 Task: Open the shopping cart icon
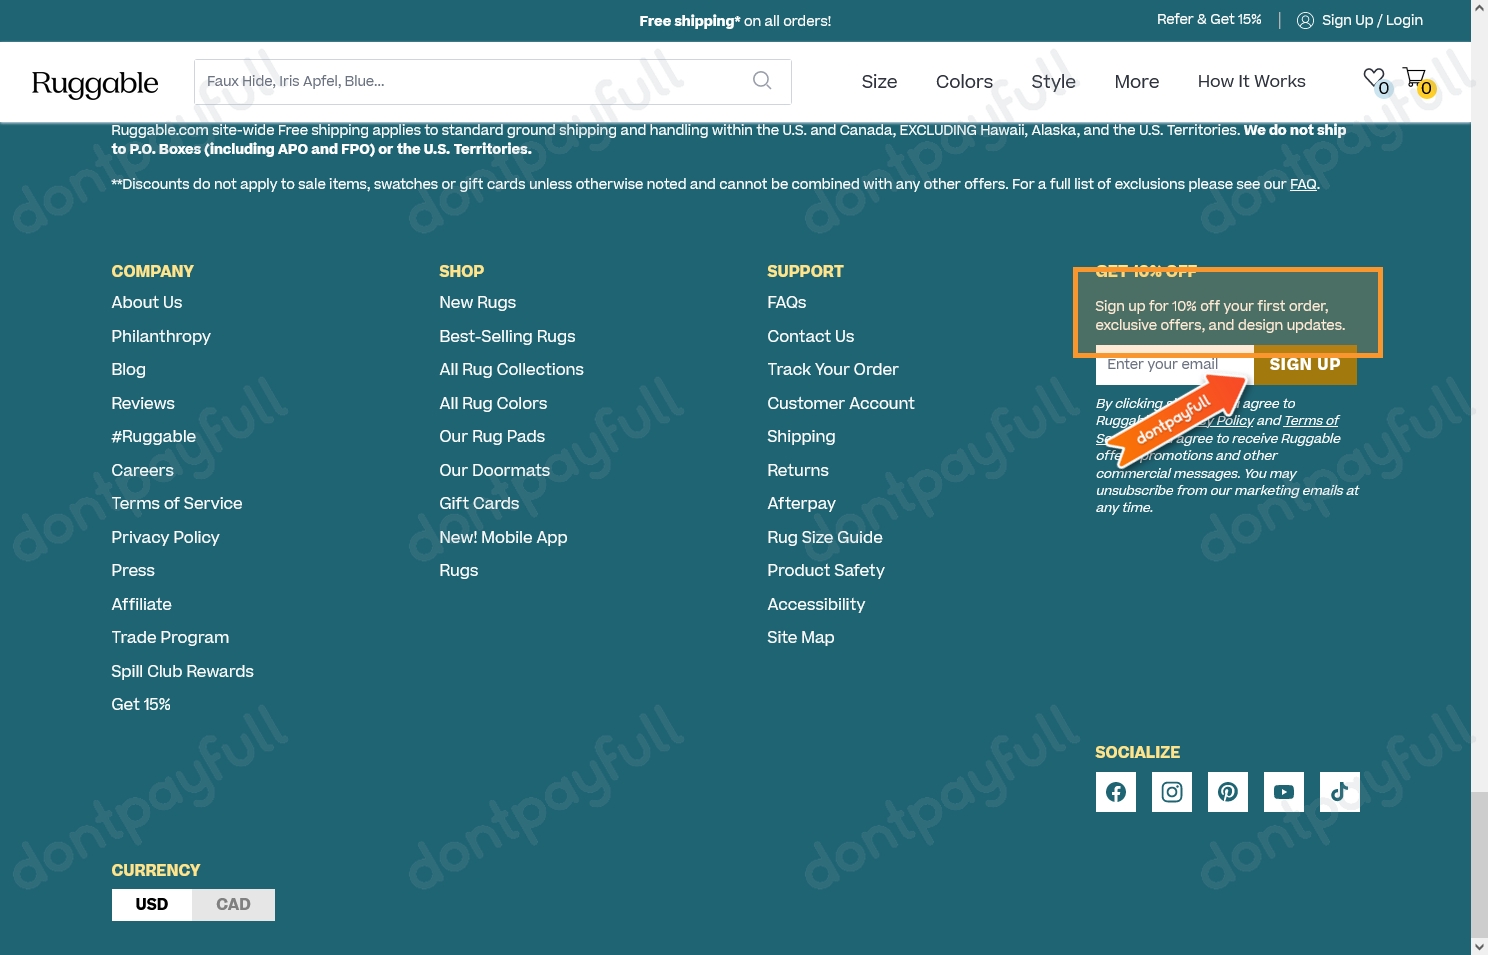[x=1414, y=77]
